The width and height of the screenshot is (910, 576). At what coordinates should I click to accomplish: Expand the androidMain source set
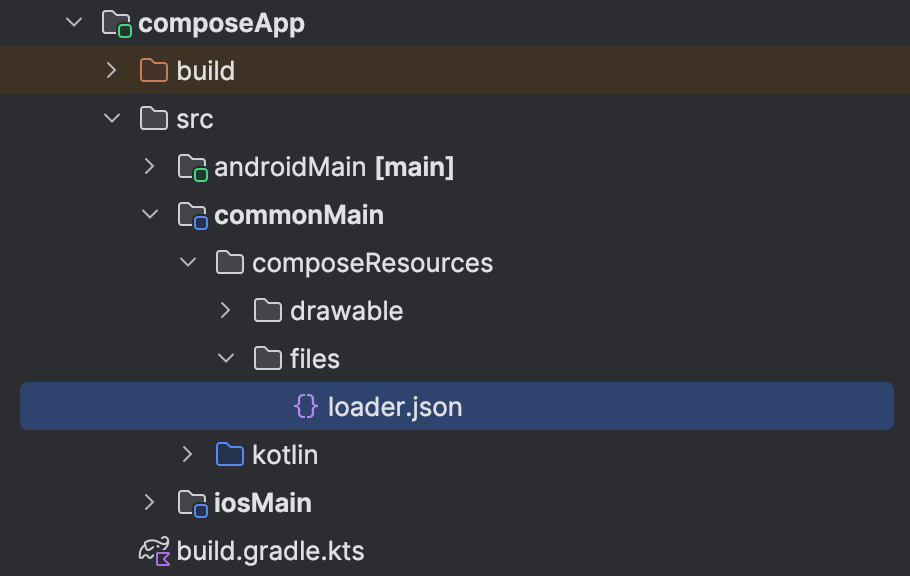(150, 166)
